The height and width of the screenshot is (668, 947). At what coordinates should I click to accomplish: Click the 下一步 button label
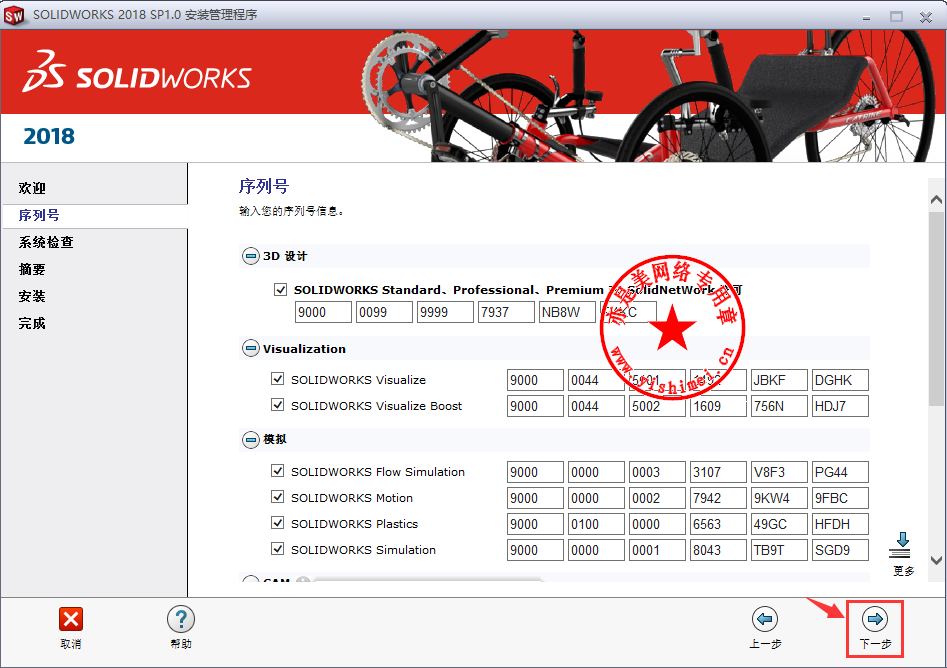coord(875,644)
